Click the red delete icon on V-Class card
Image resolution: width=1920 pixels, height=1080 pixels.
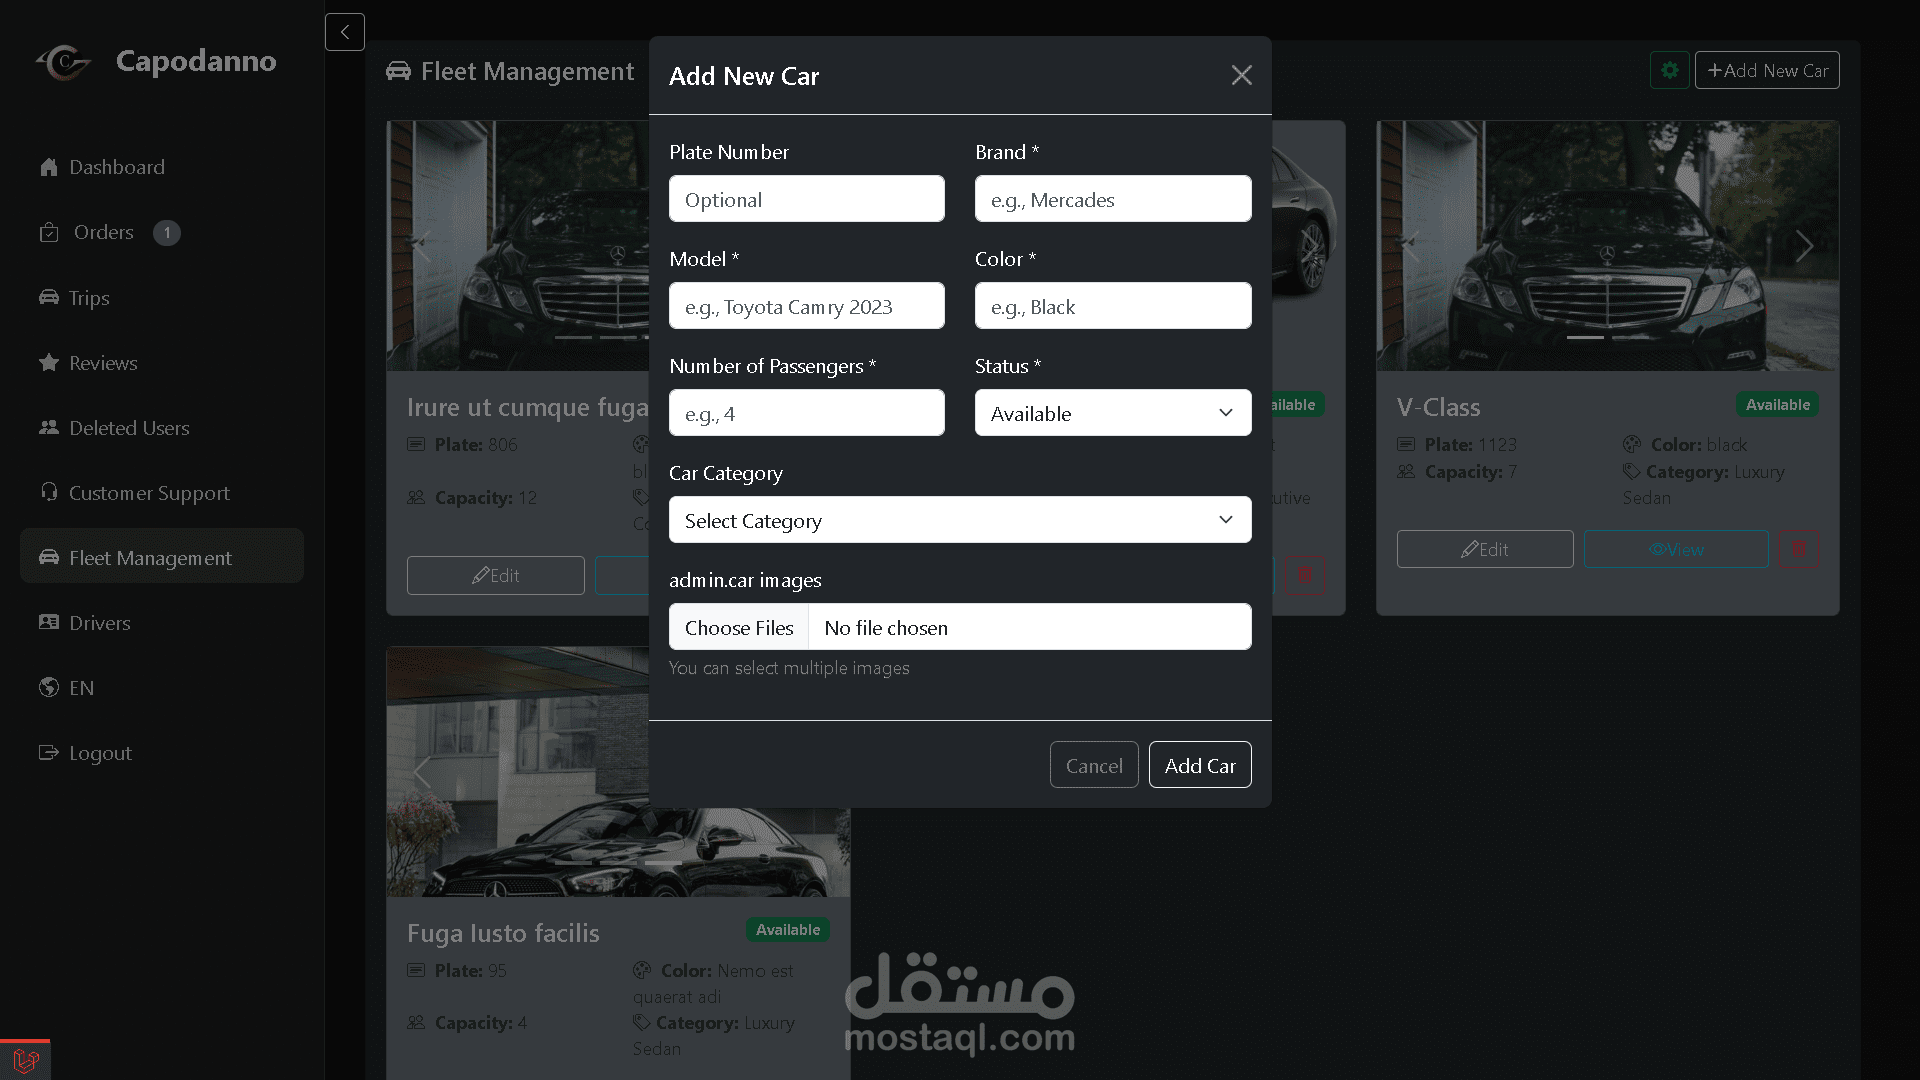tap(1798, 549)
